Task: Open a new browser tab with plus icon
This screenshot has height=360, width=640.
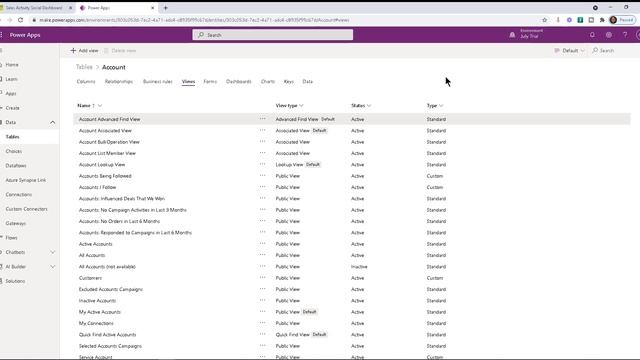Action: coord(166,8)
